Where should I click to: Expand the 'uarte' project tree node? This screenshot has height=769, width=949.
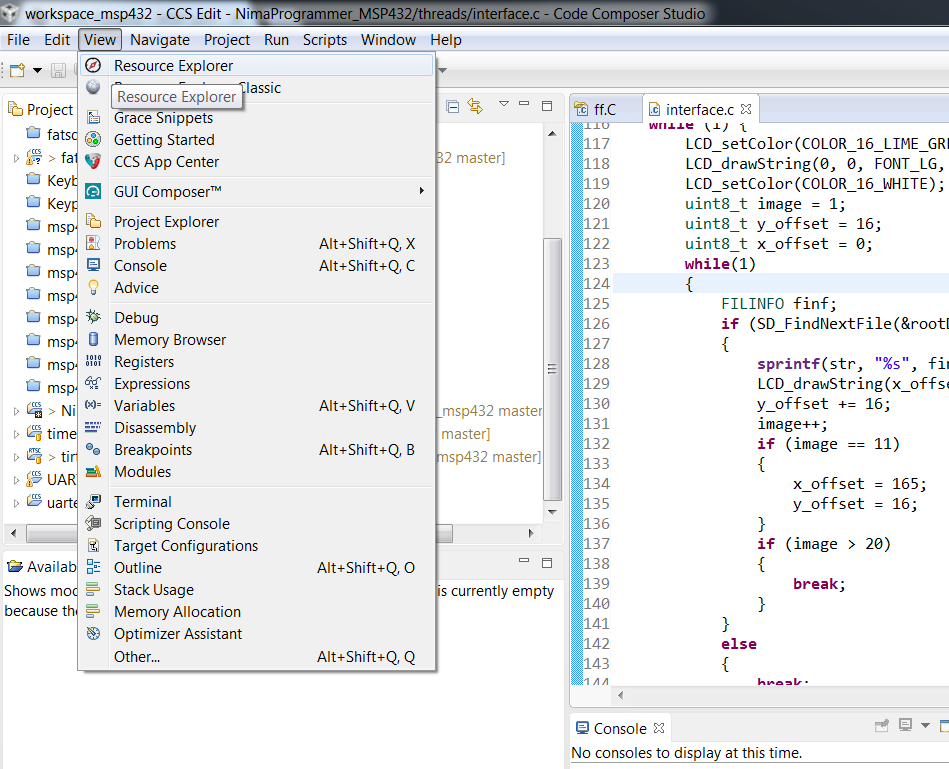tap(16, 503)
